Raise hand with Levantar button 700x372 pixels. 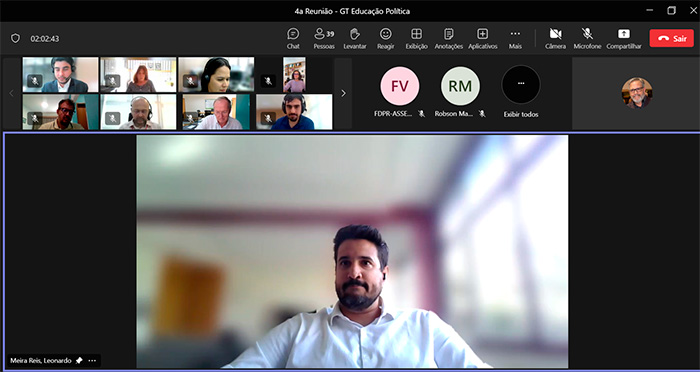(x=355, y=38)
